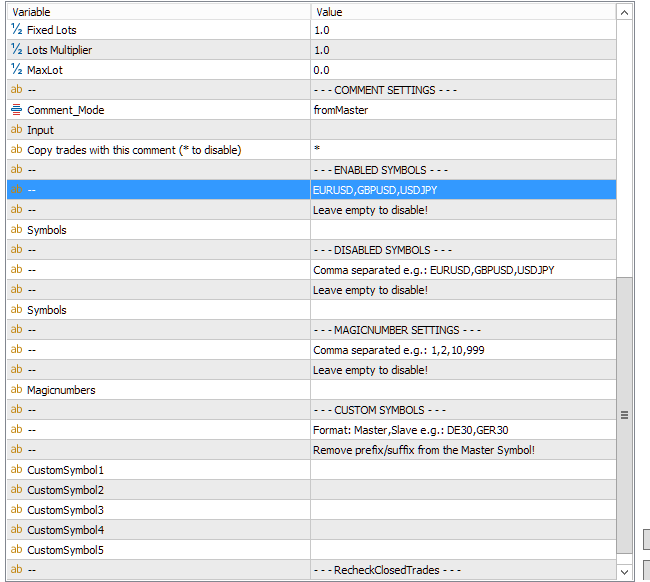The height and width of the screenshot is (582, 650).
Task: Edit the MaxLot value field
Action: 462,70
